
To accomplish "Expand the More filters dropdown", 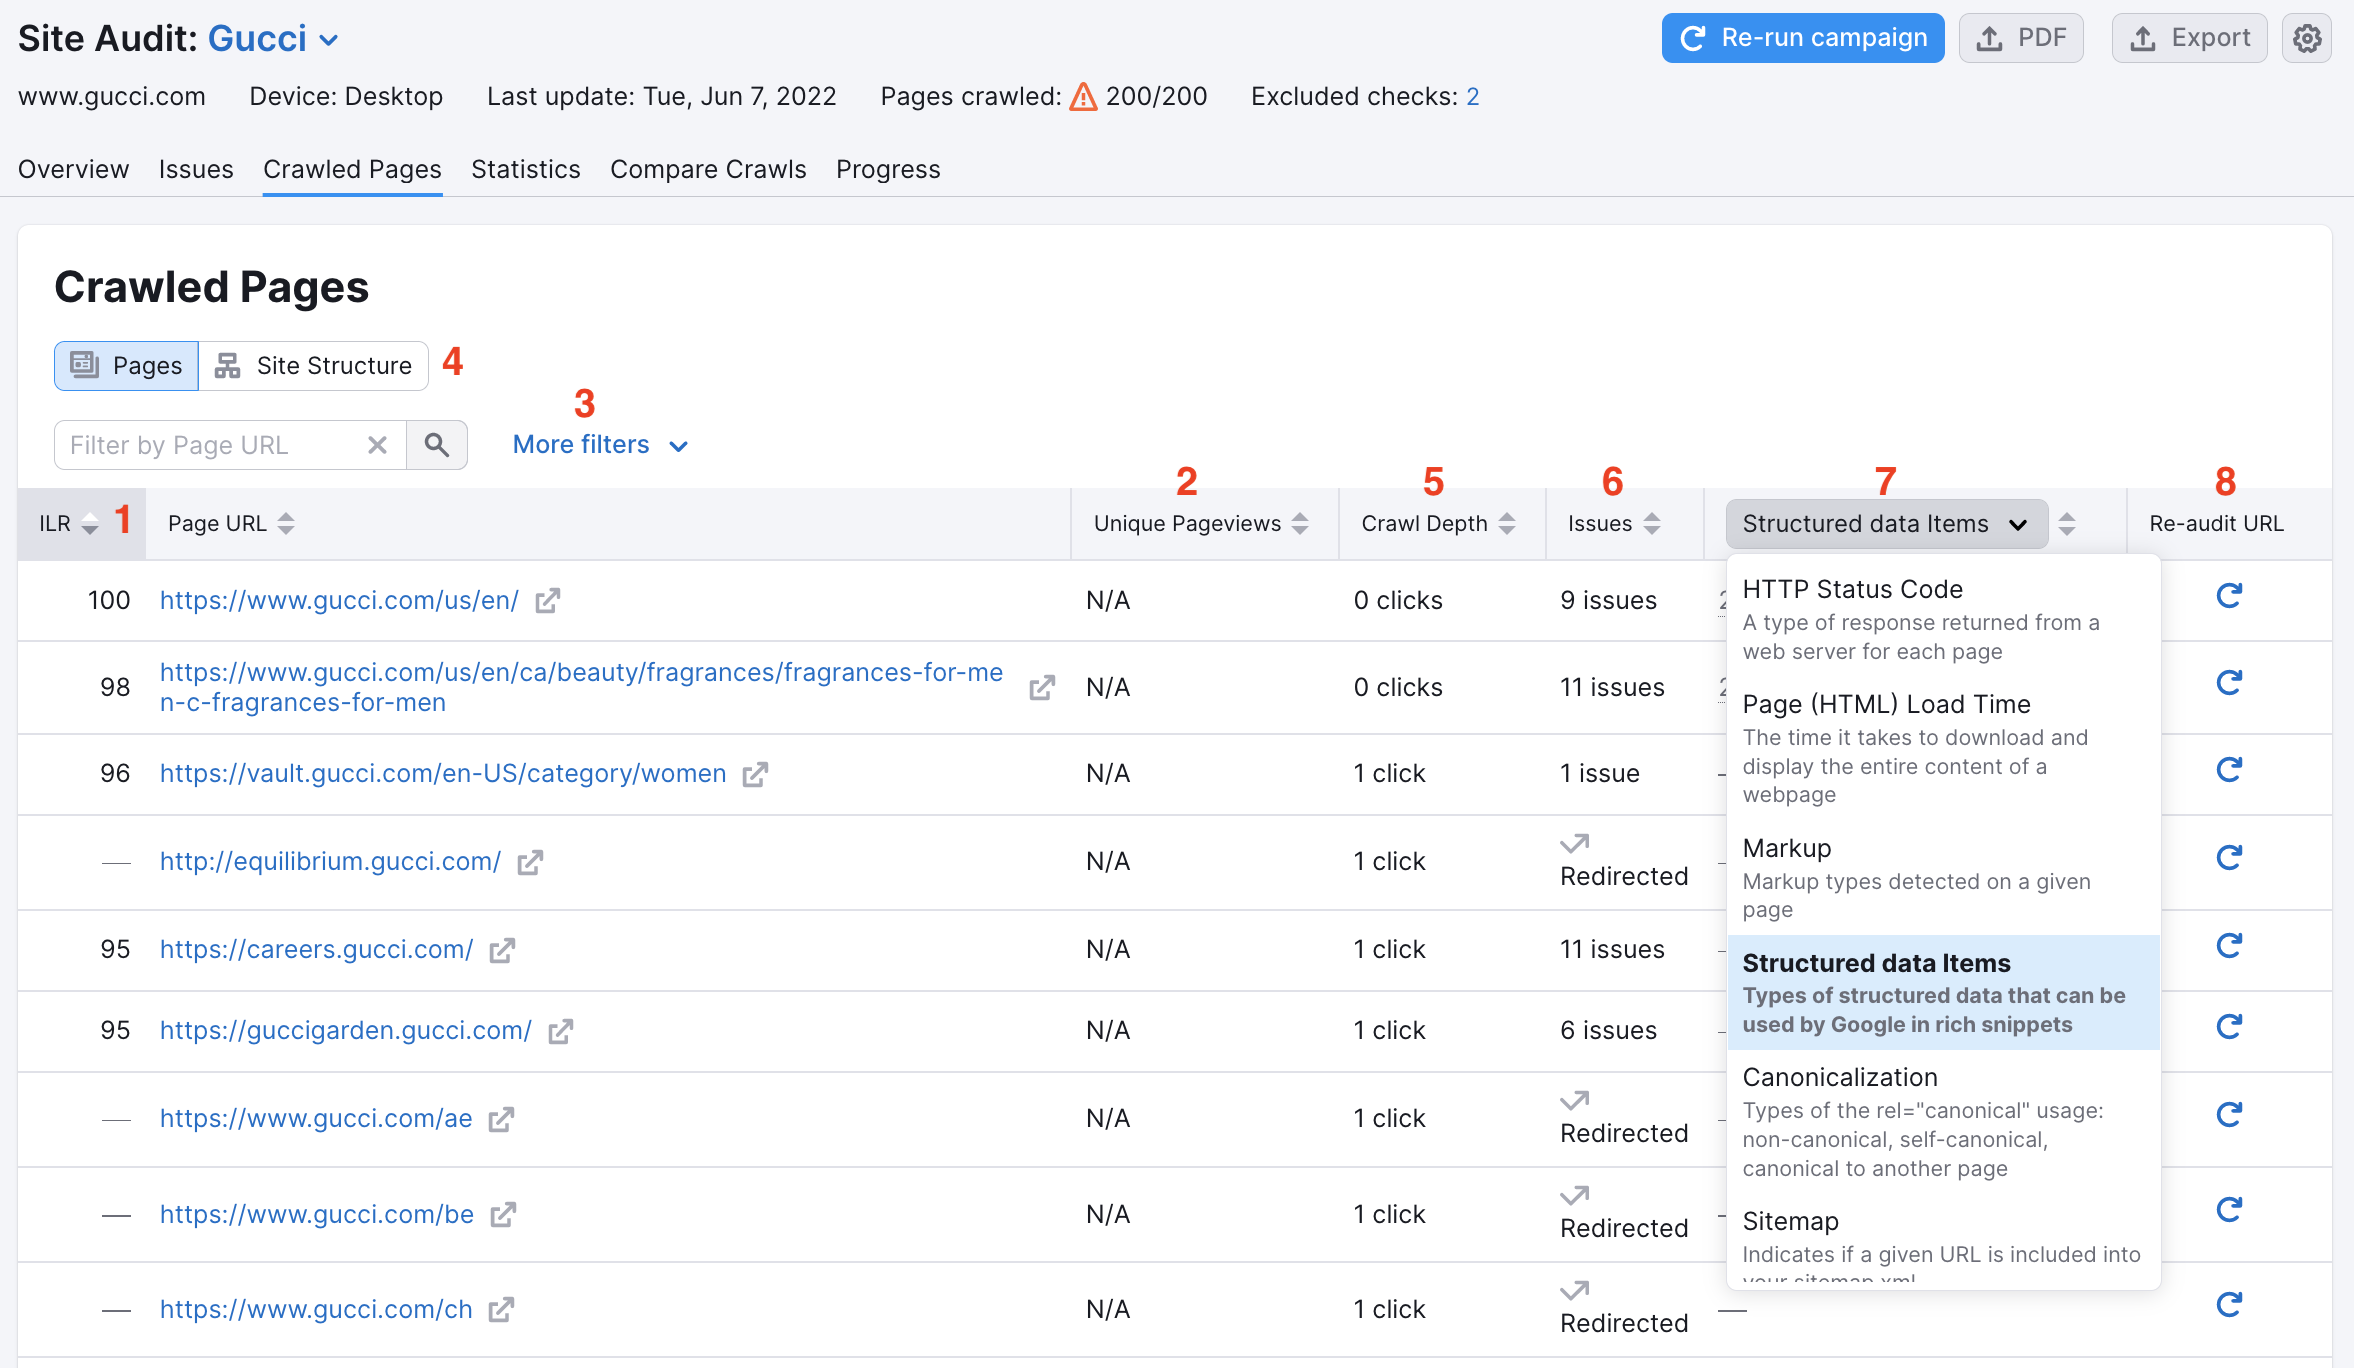I will 600,445.
